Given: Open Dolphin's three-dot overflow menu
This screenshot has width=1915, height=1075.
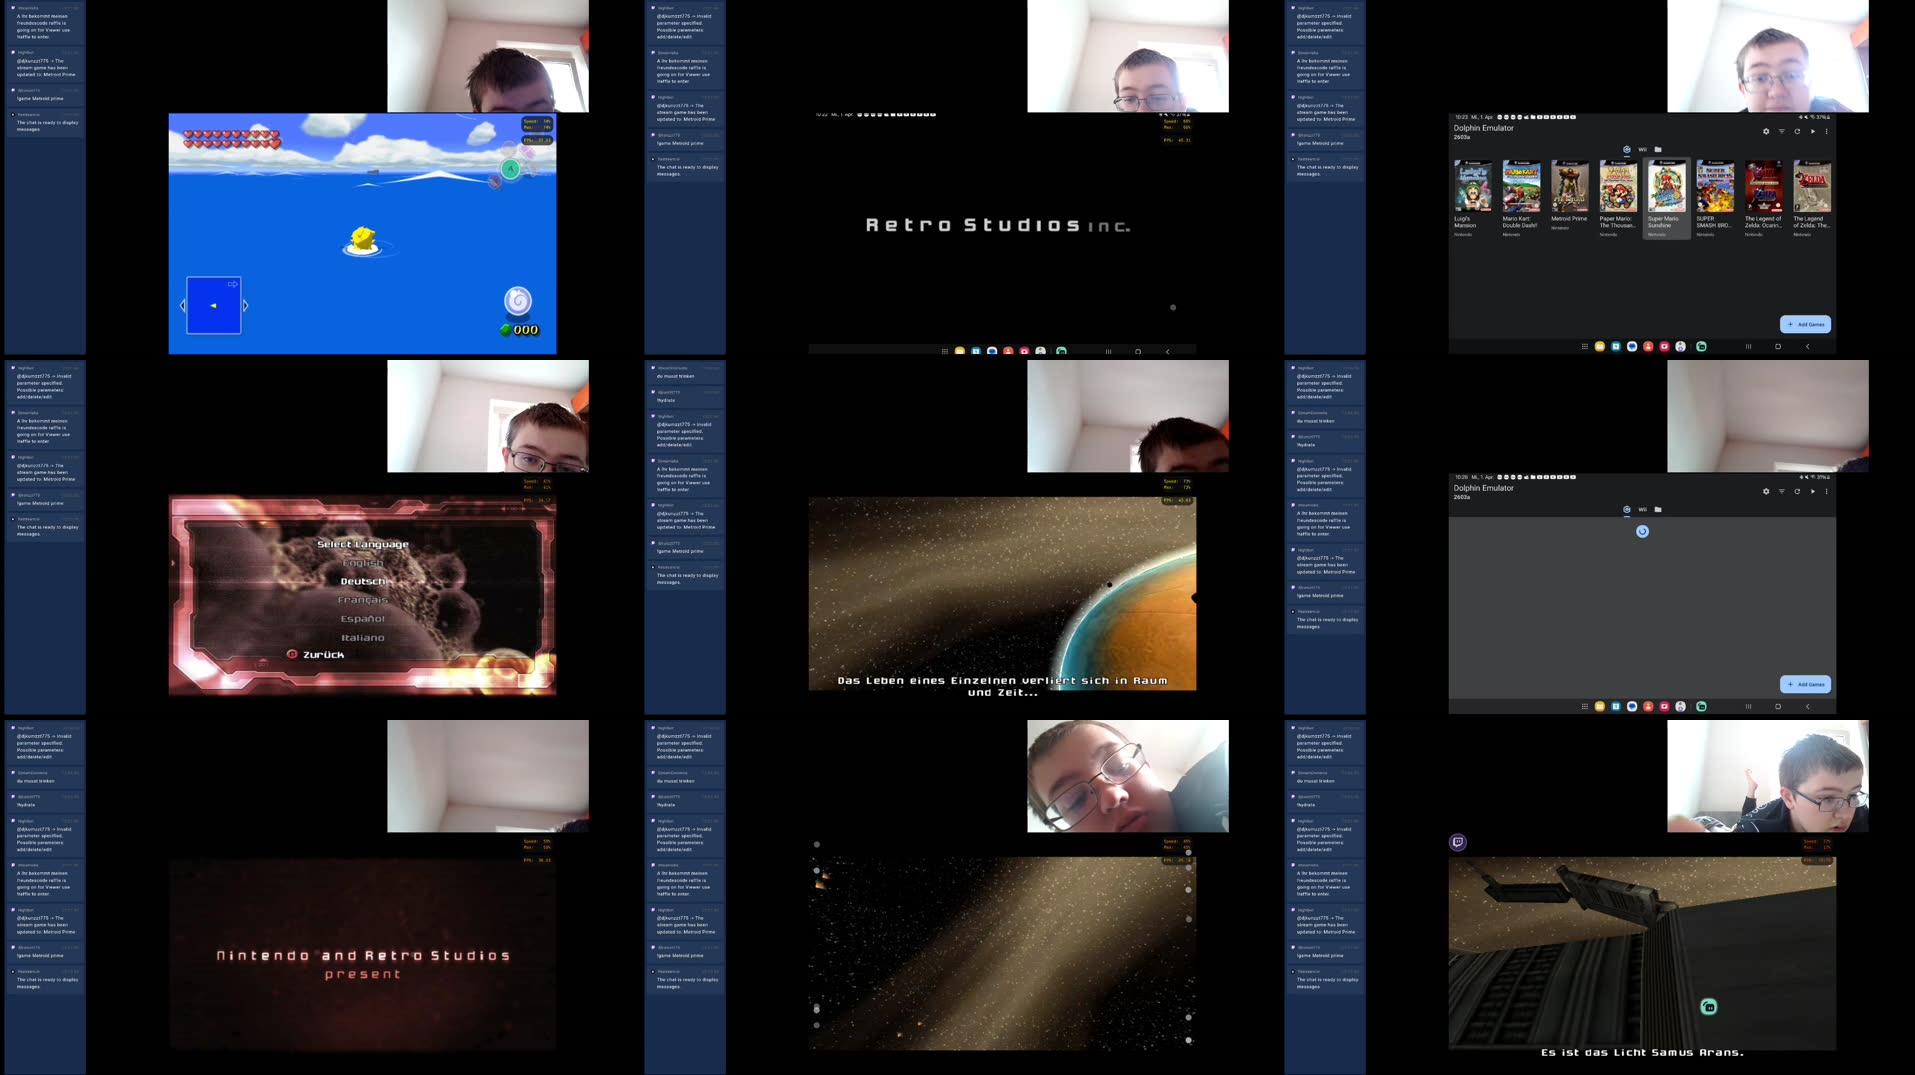Looking at the screenshot, I should coord(1826,131).
